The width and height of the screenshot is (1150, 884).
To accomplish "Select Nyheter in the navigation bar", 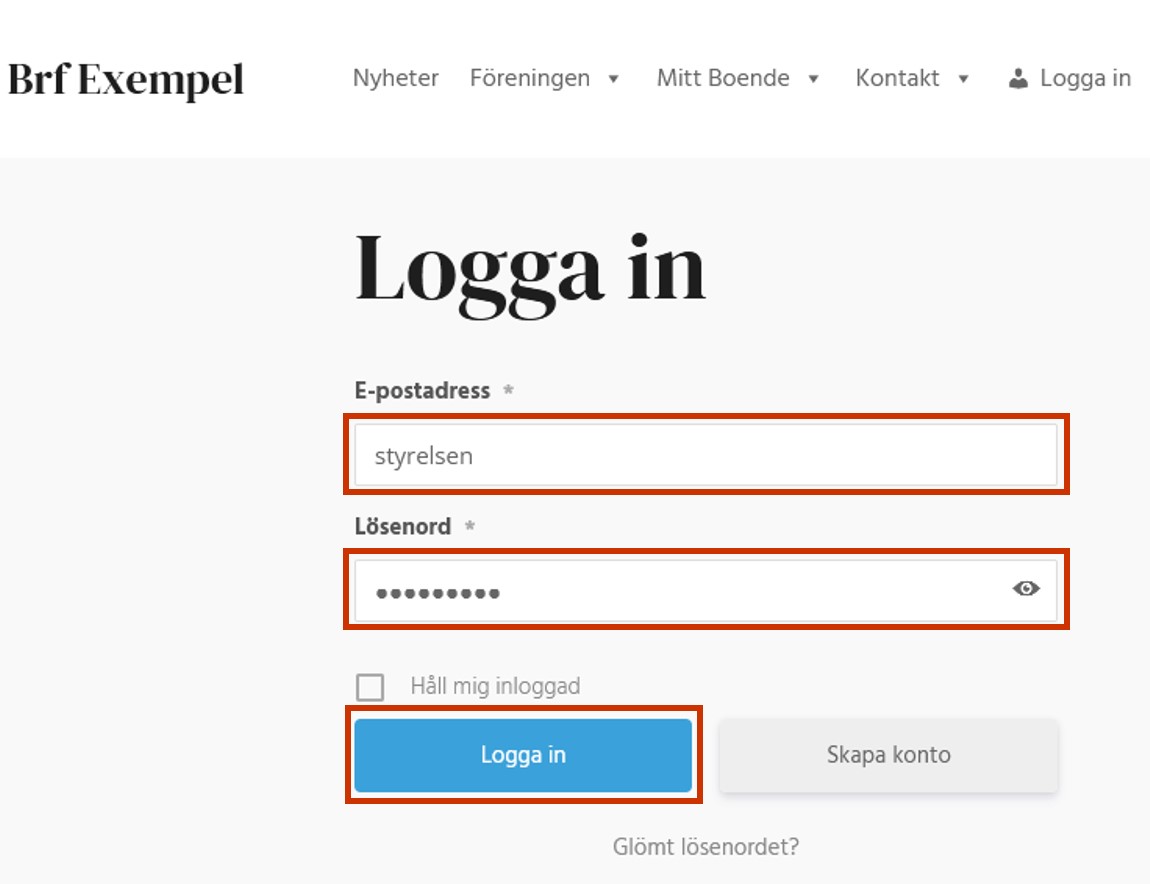I will pyautogui.click(x=395, y=77).
